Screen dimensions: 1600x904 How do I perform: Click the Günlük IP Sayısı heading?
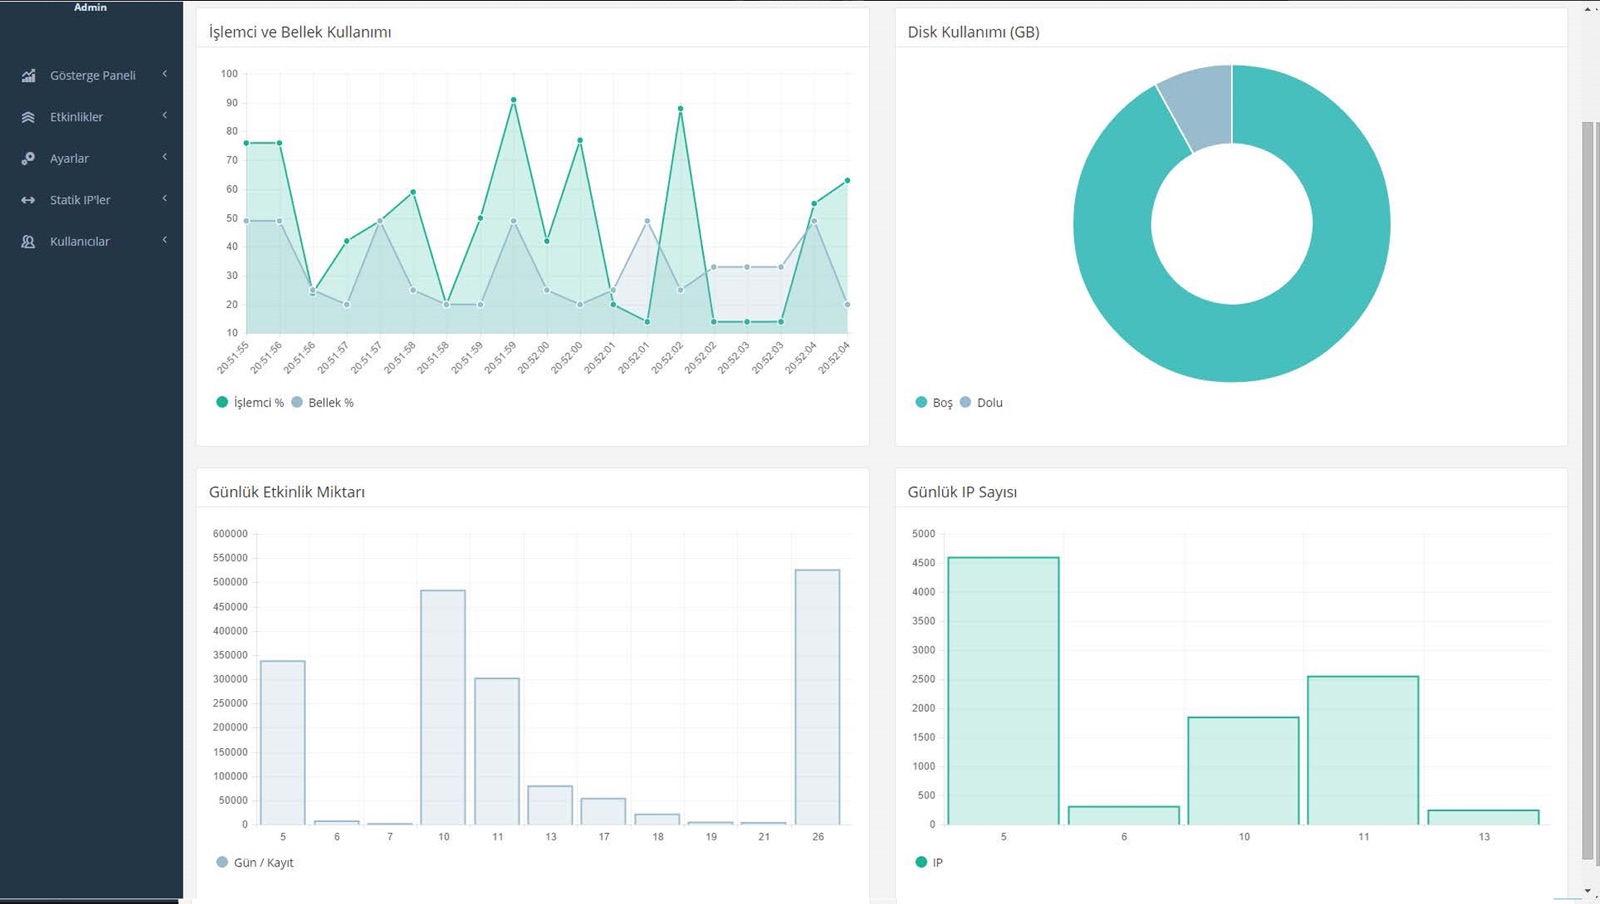(x=962, y=492)
